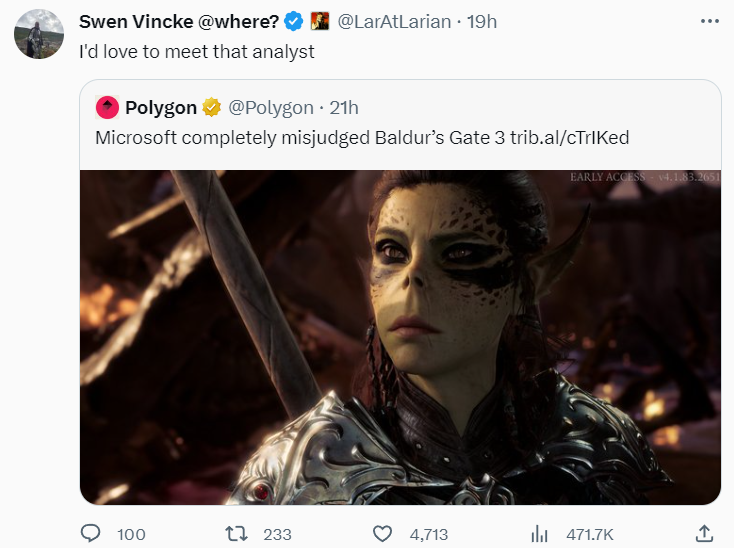Click the share upload icon
Image resolution: width=734 pixels, height=548 pixels.
click(x=705, y=533)
